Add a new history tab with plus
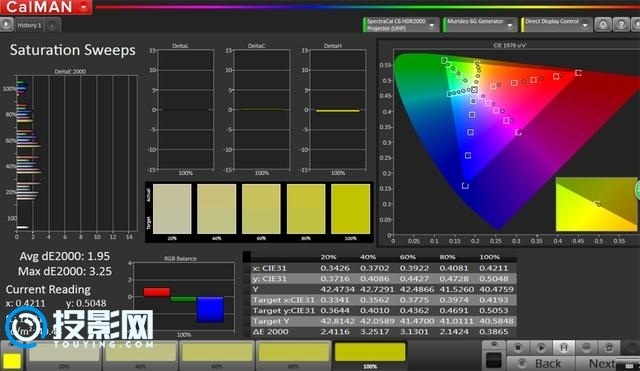This screenshot has height=371, width=640. point(52,25)
